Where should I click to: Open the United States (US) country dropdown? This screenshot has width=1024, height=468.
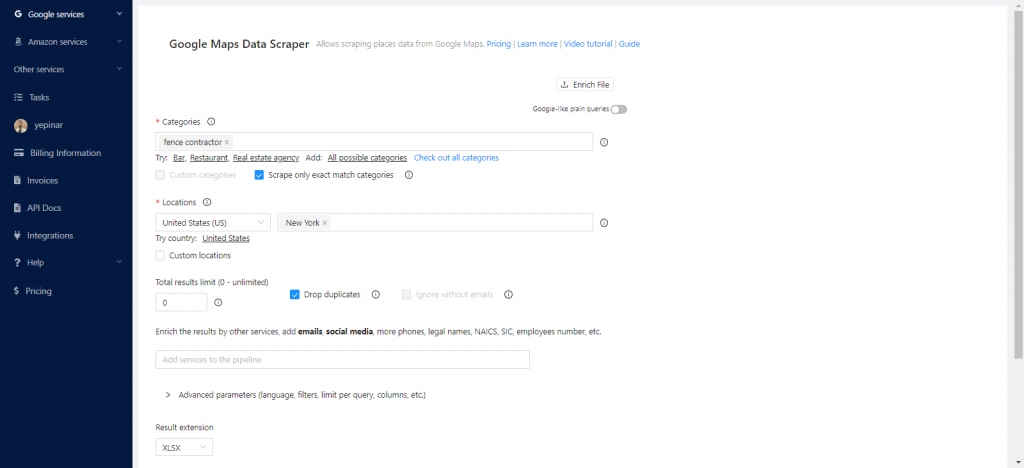click(x=213, y=223)
